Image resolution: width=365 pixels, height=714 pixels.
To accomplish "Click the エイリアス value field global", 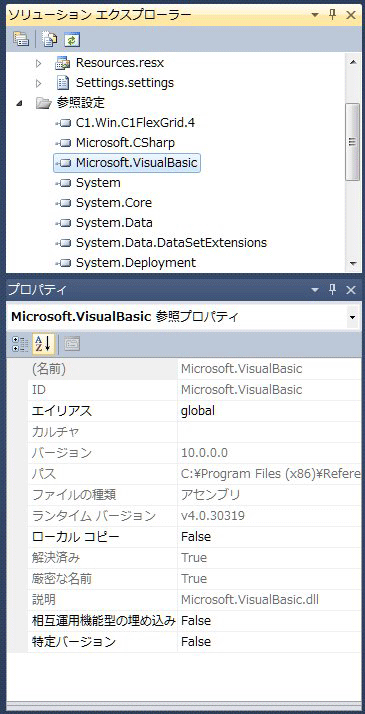I will [x=269, y=411].
